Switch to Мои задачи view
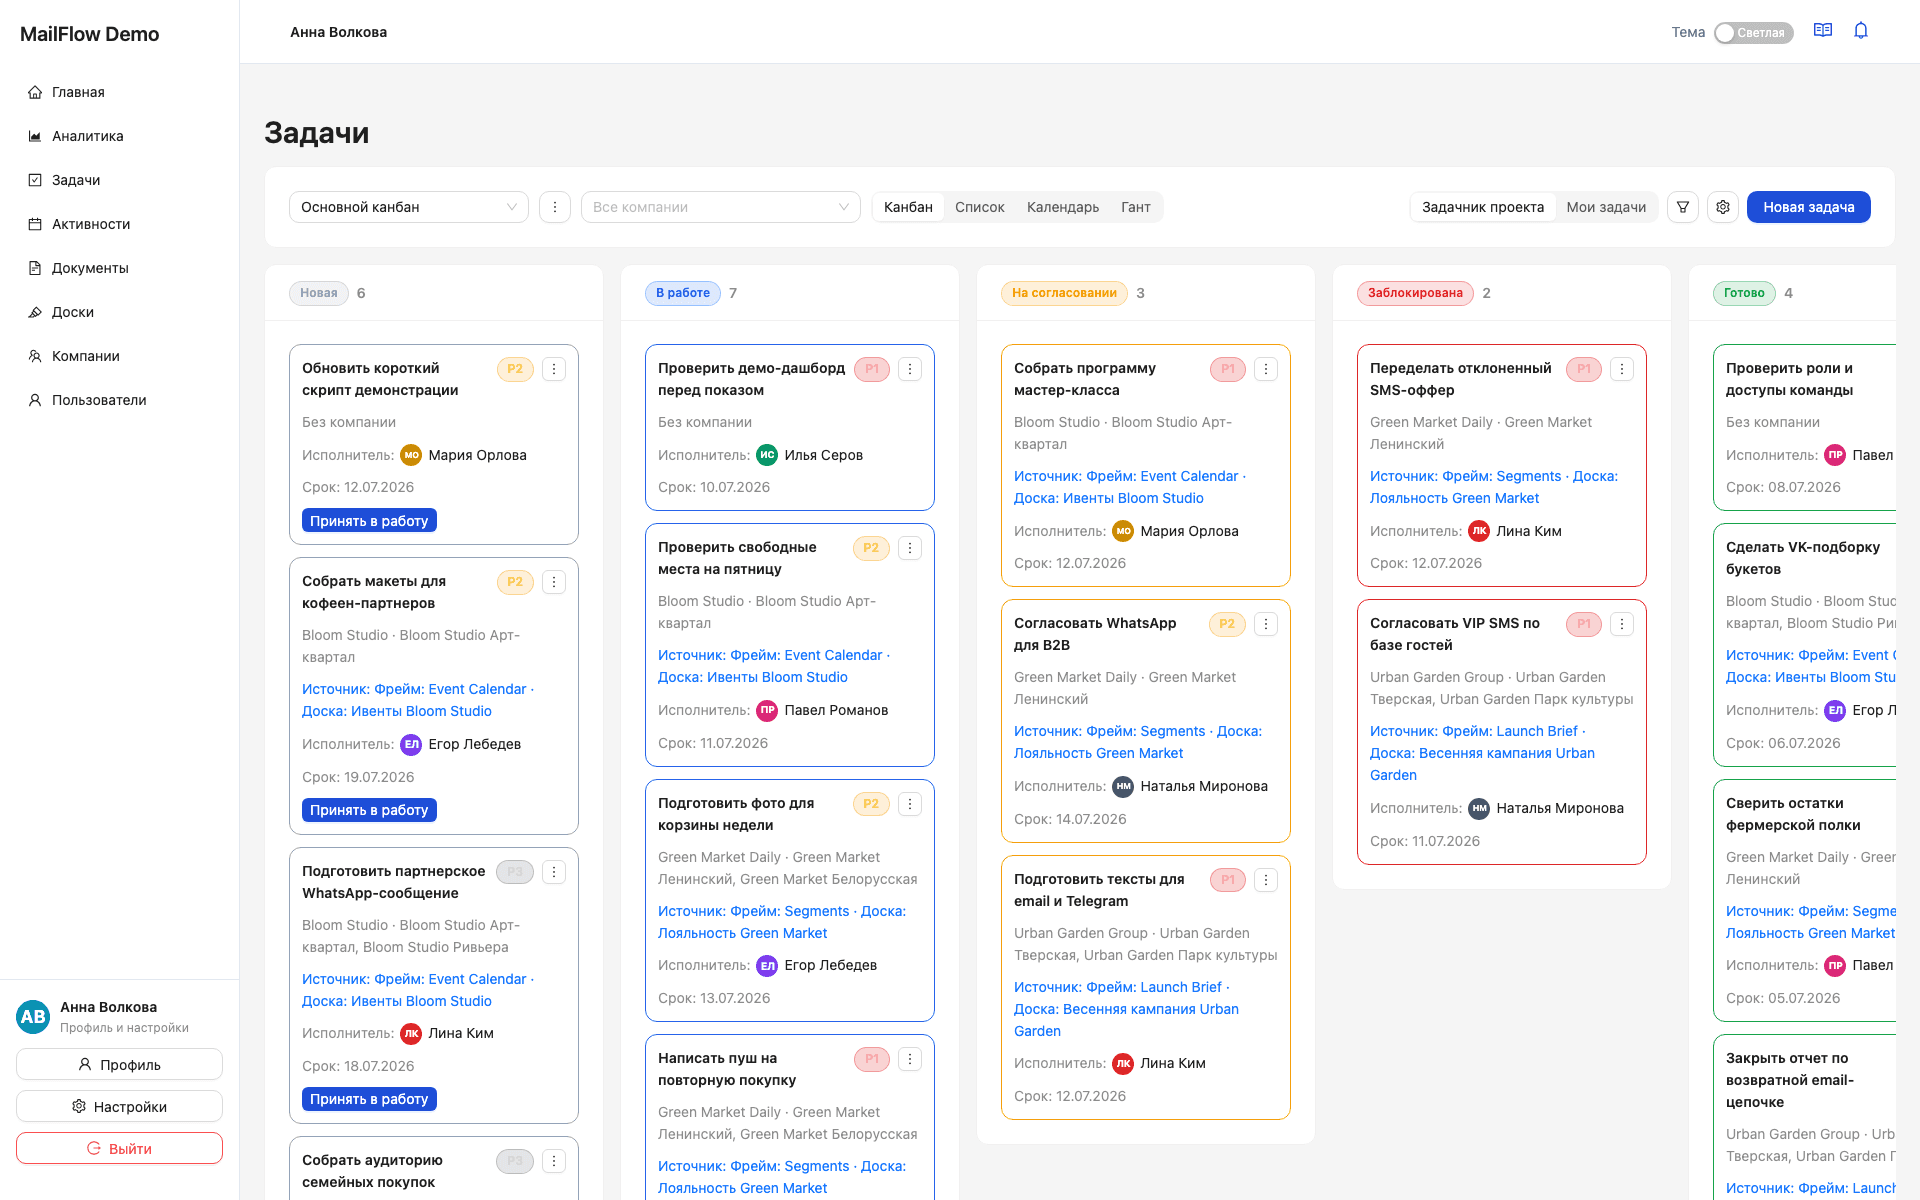Image resolution: width=1920 pixels, height=1200 pixels. point(1606,207)
